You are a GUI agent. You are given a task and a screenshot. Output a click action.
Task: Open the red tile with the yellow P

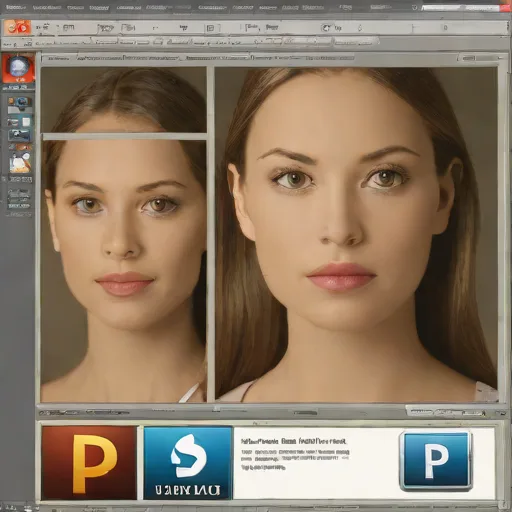89,463
